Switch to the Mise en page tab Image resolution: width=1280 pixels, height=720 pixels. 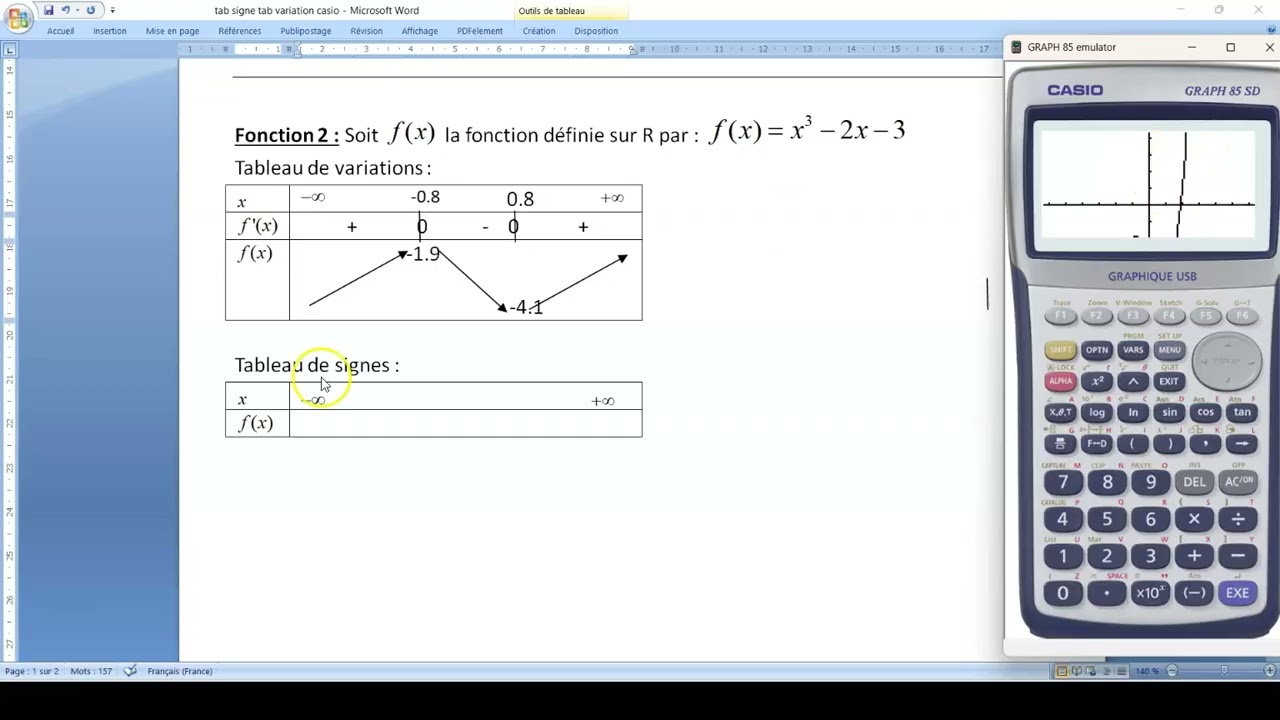tap(172, 31)
